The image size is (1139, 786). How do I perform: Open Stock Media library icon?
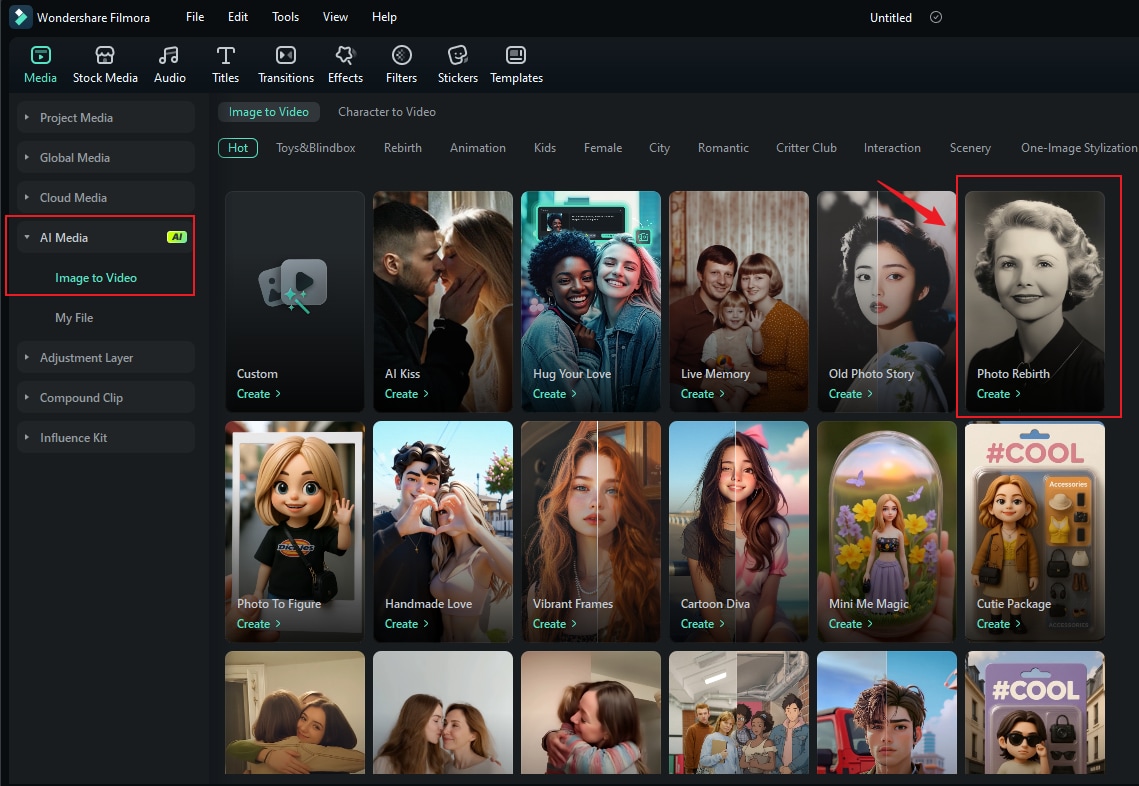click(x=105, y=55)
